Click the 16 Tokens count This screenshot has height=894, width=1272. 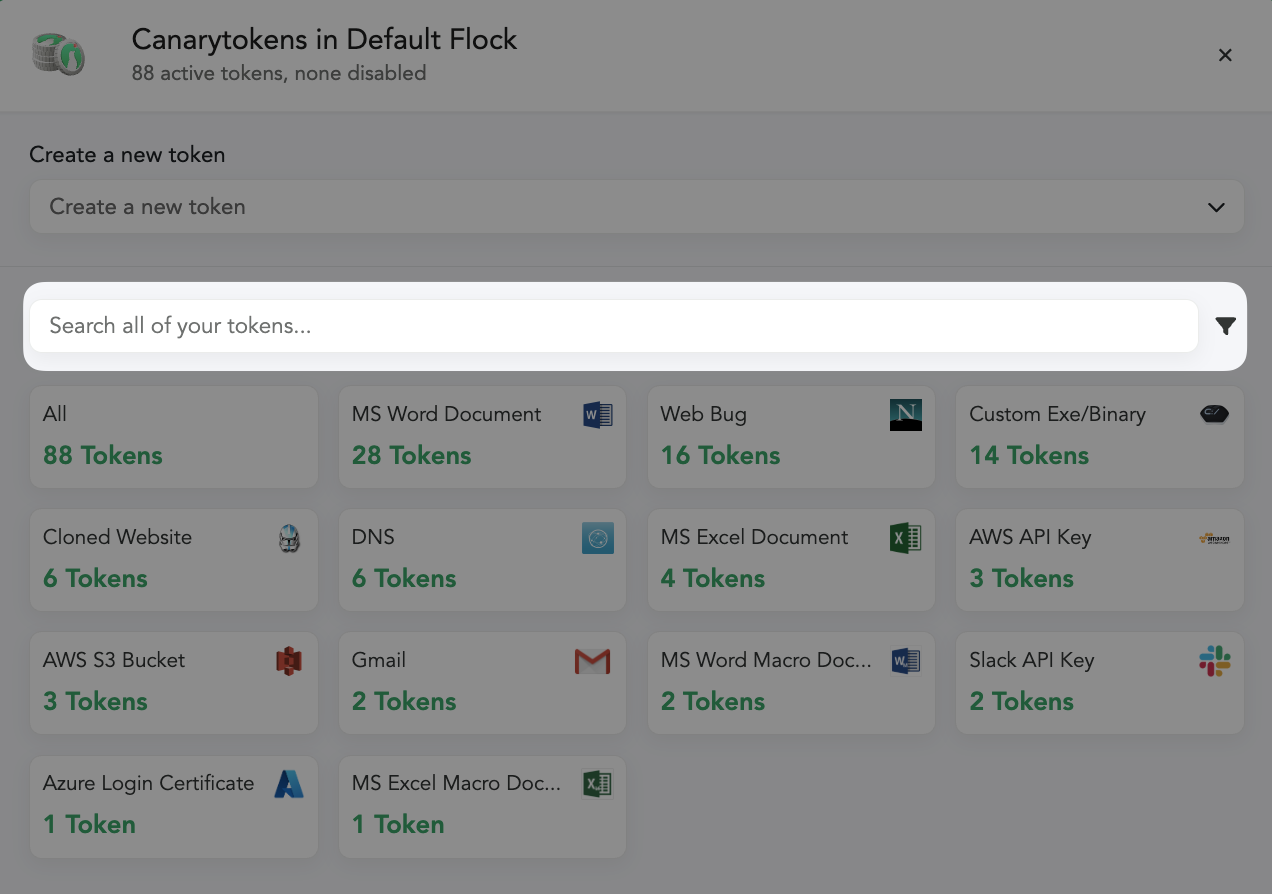[x=720, y=455]
